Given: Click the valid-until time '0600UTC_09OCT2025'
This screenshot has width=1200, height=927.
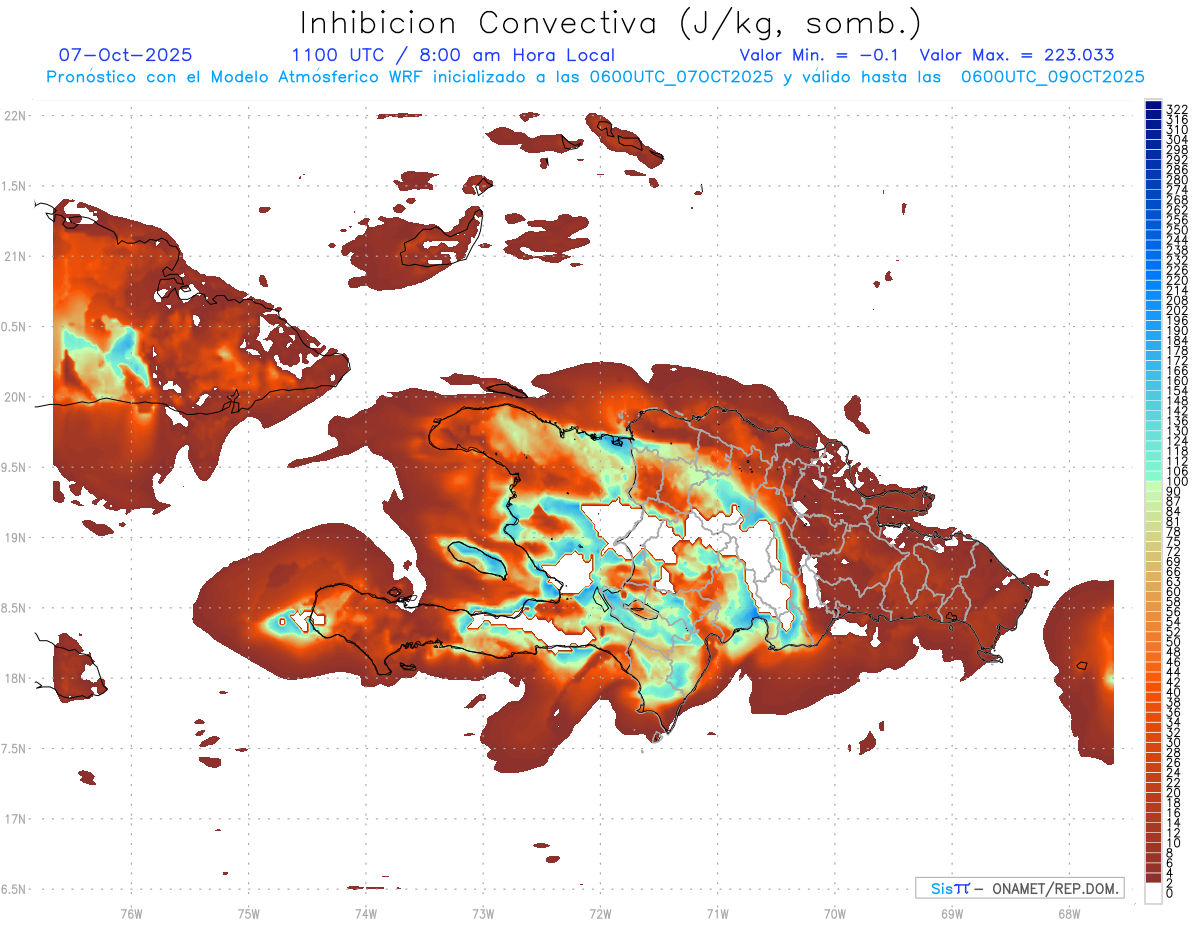Looking at the screenshot, I should 1053,77.
